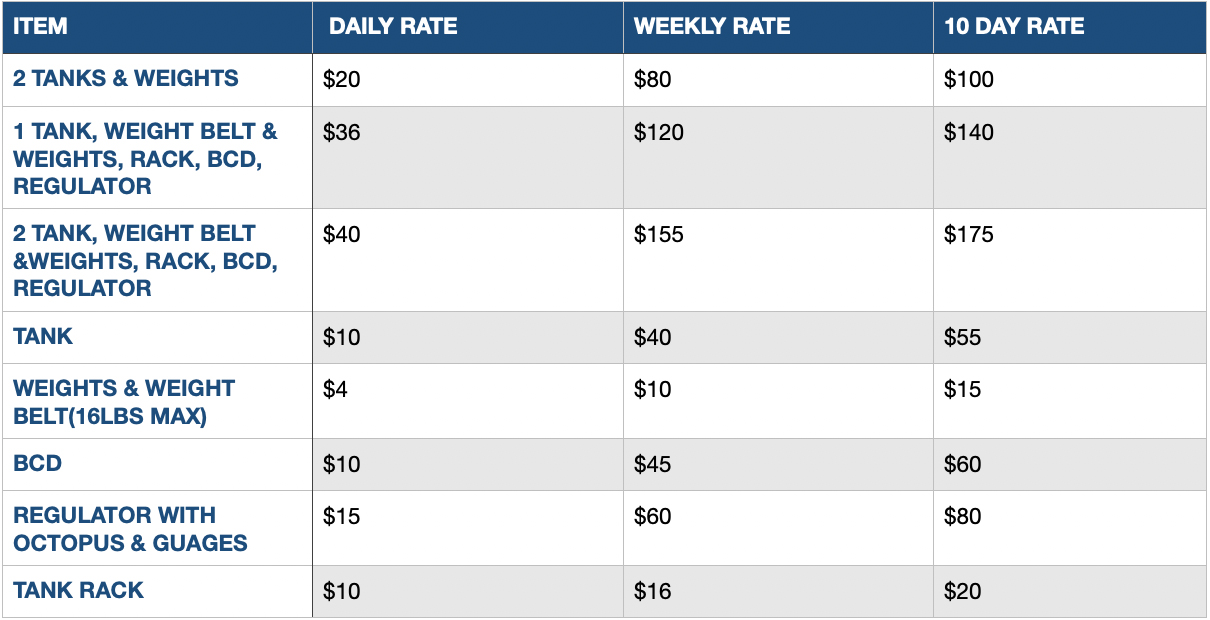
Task: Select the TANK RACK item cell
Action: click(x=78, y=590)
